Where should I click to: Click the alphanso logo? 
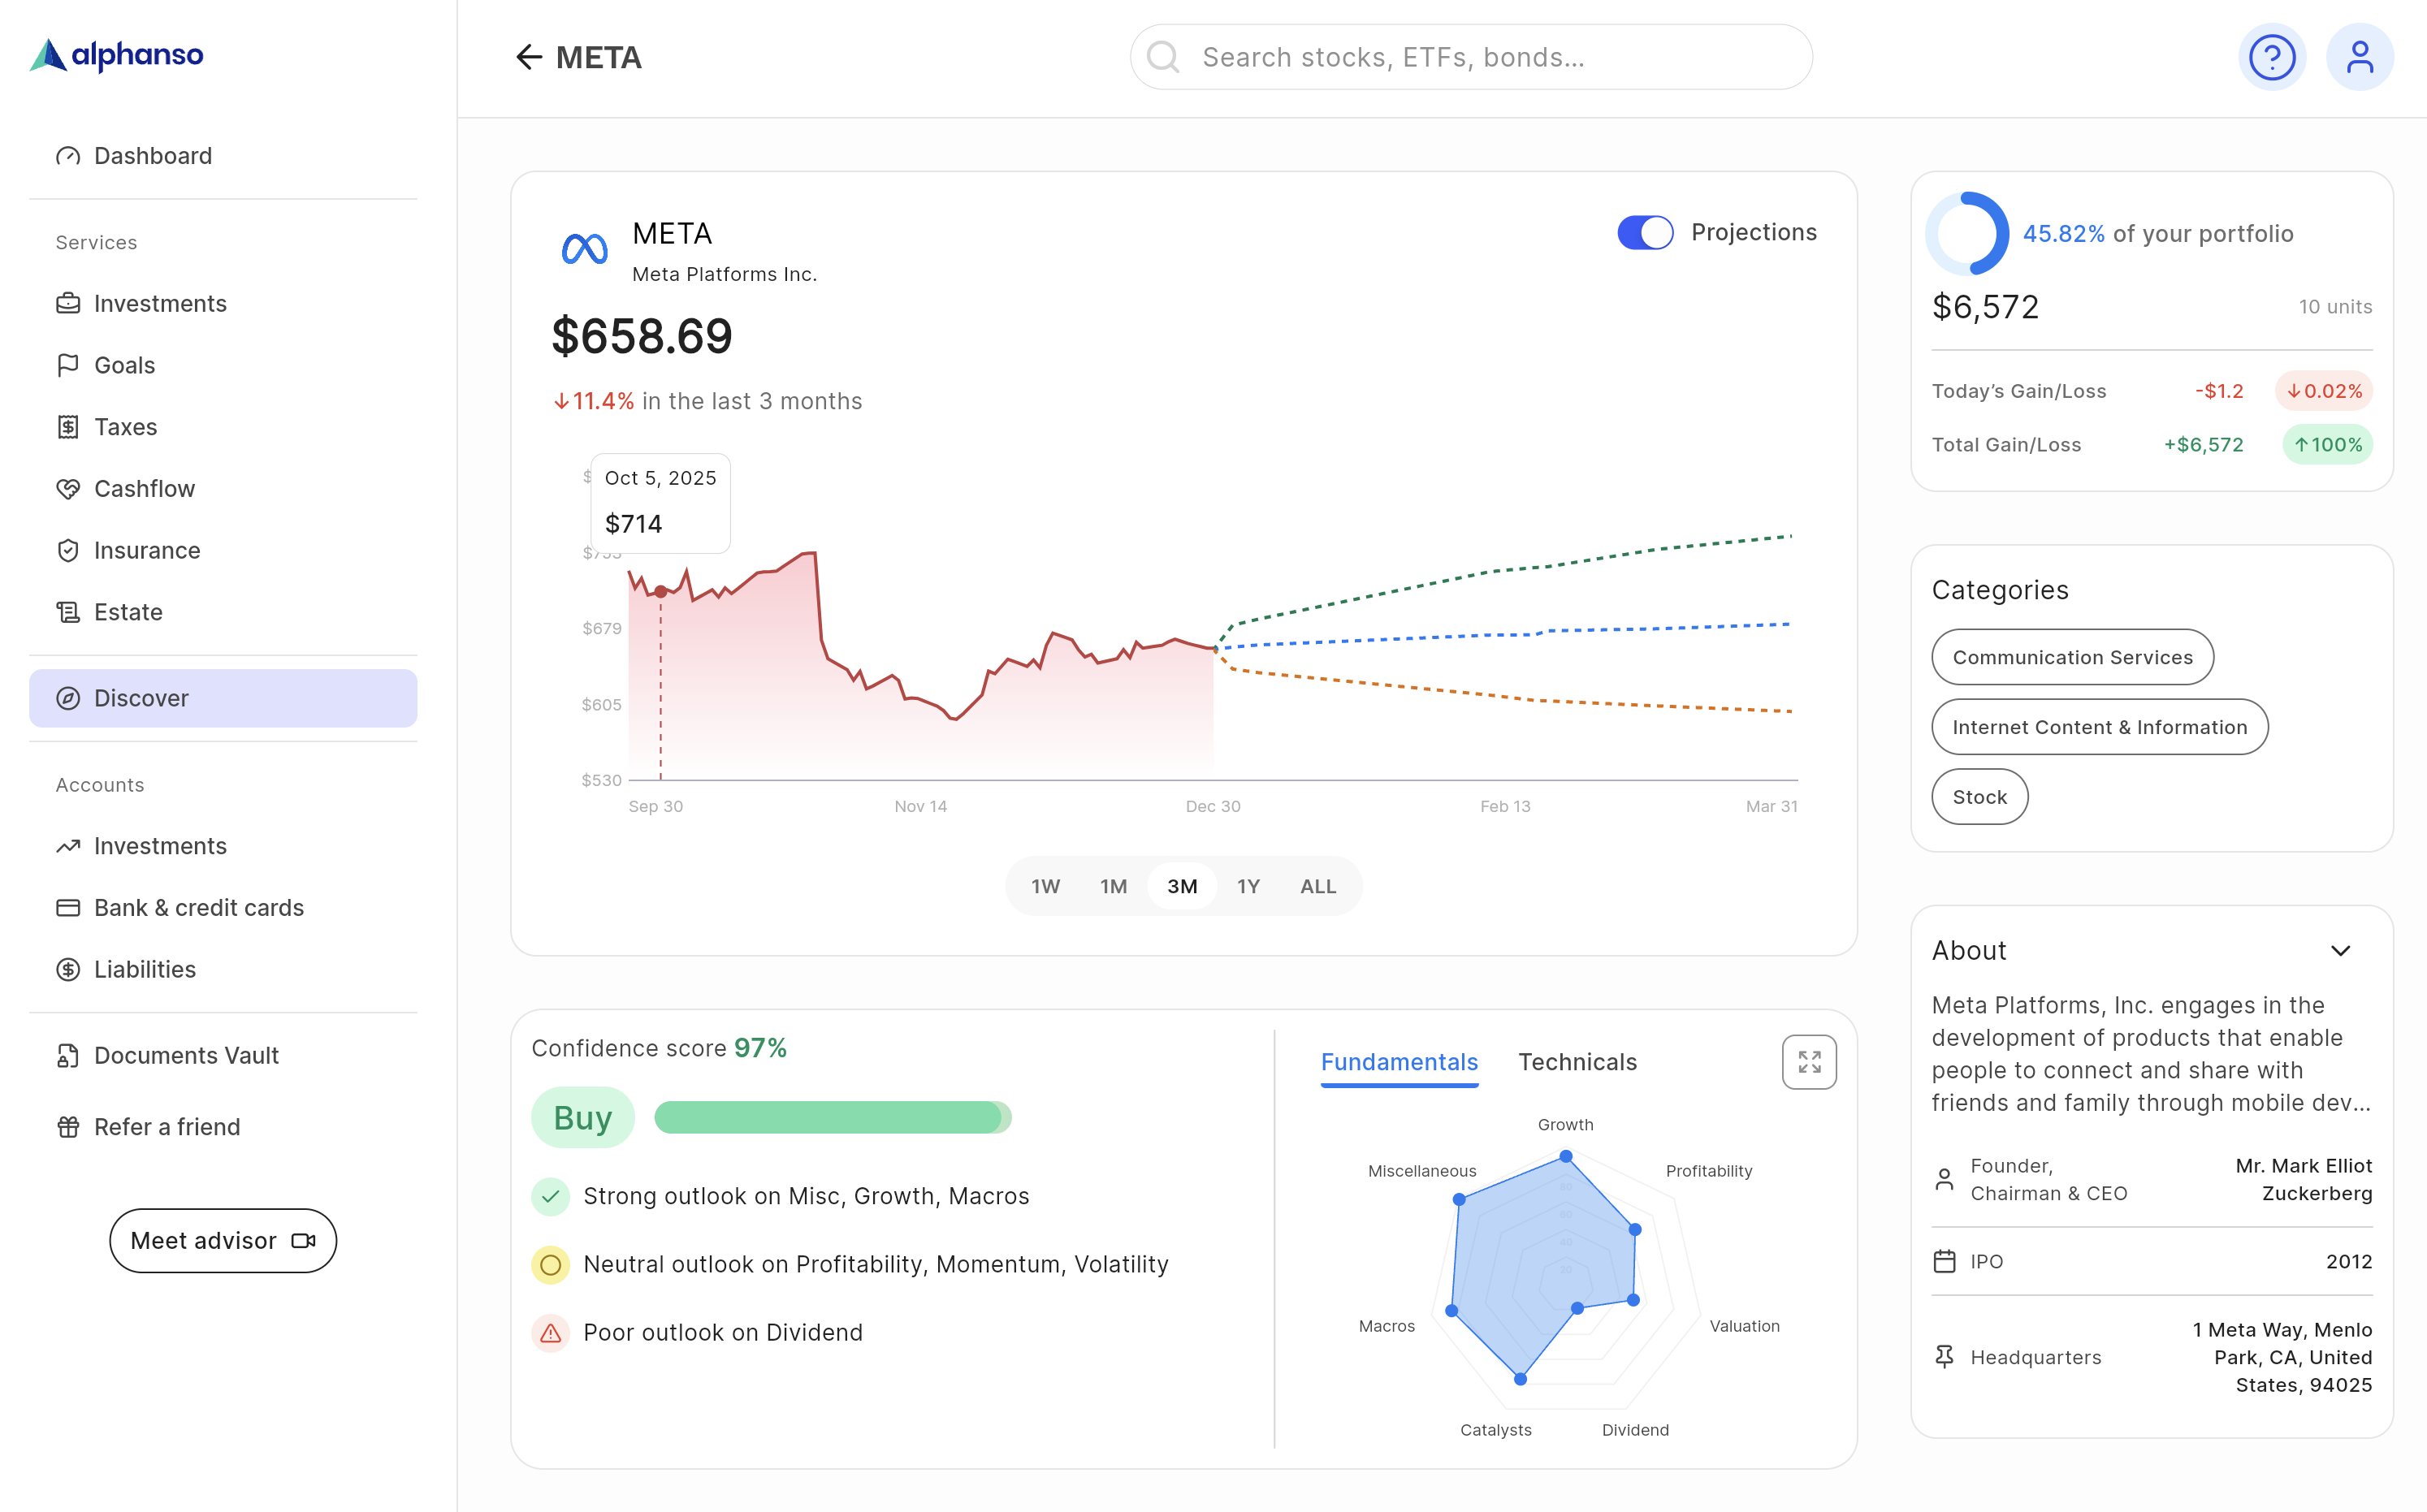117,55
